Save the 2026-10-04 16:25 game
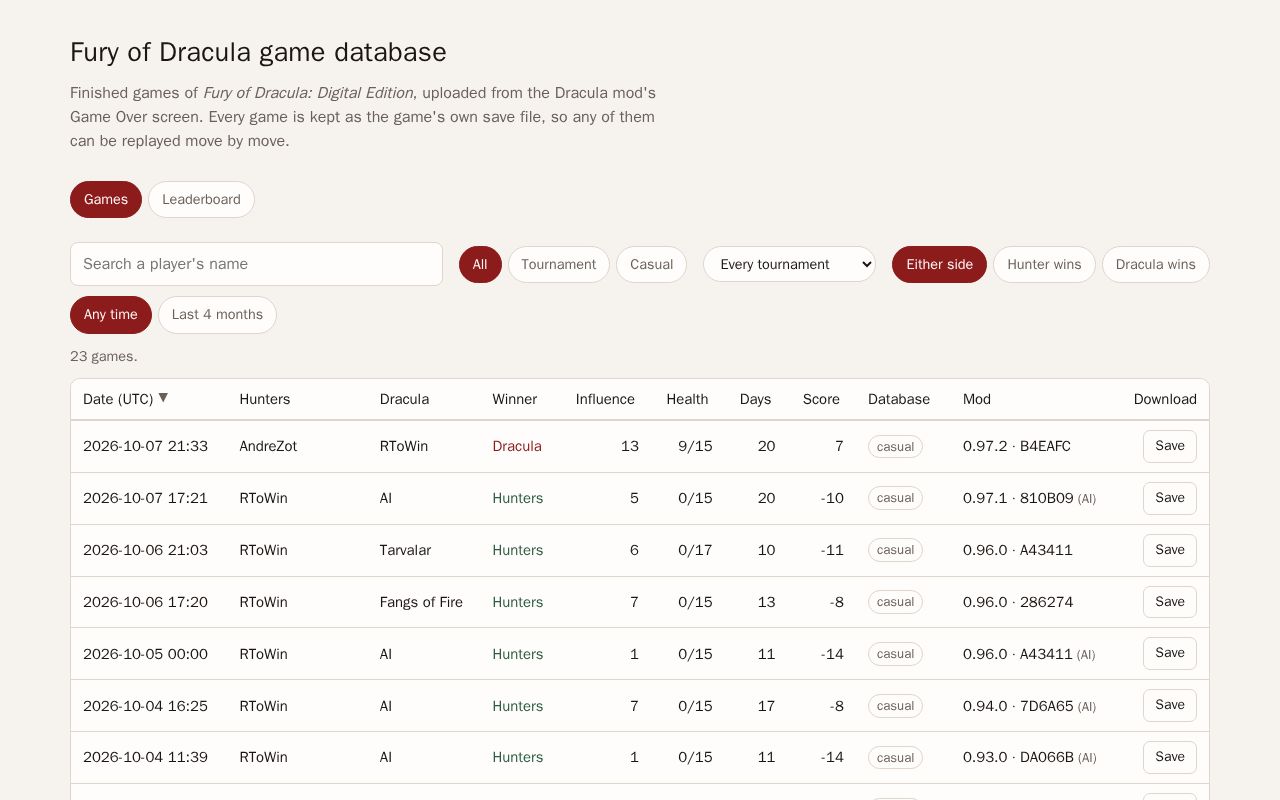Viewport: 1280px width, 800px height. [x=1169, y=705]
